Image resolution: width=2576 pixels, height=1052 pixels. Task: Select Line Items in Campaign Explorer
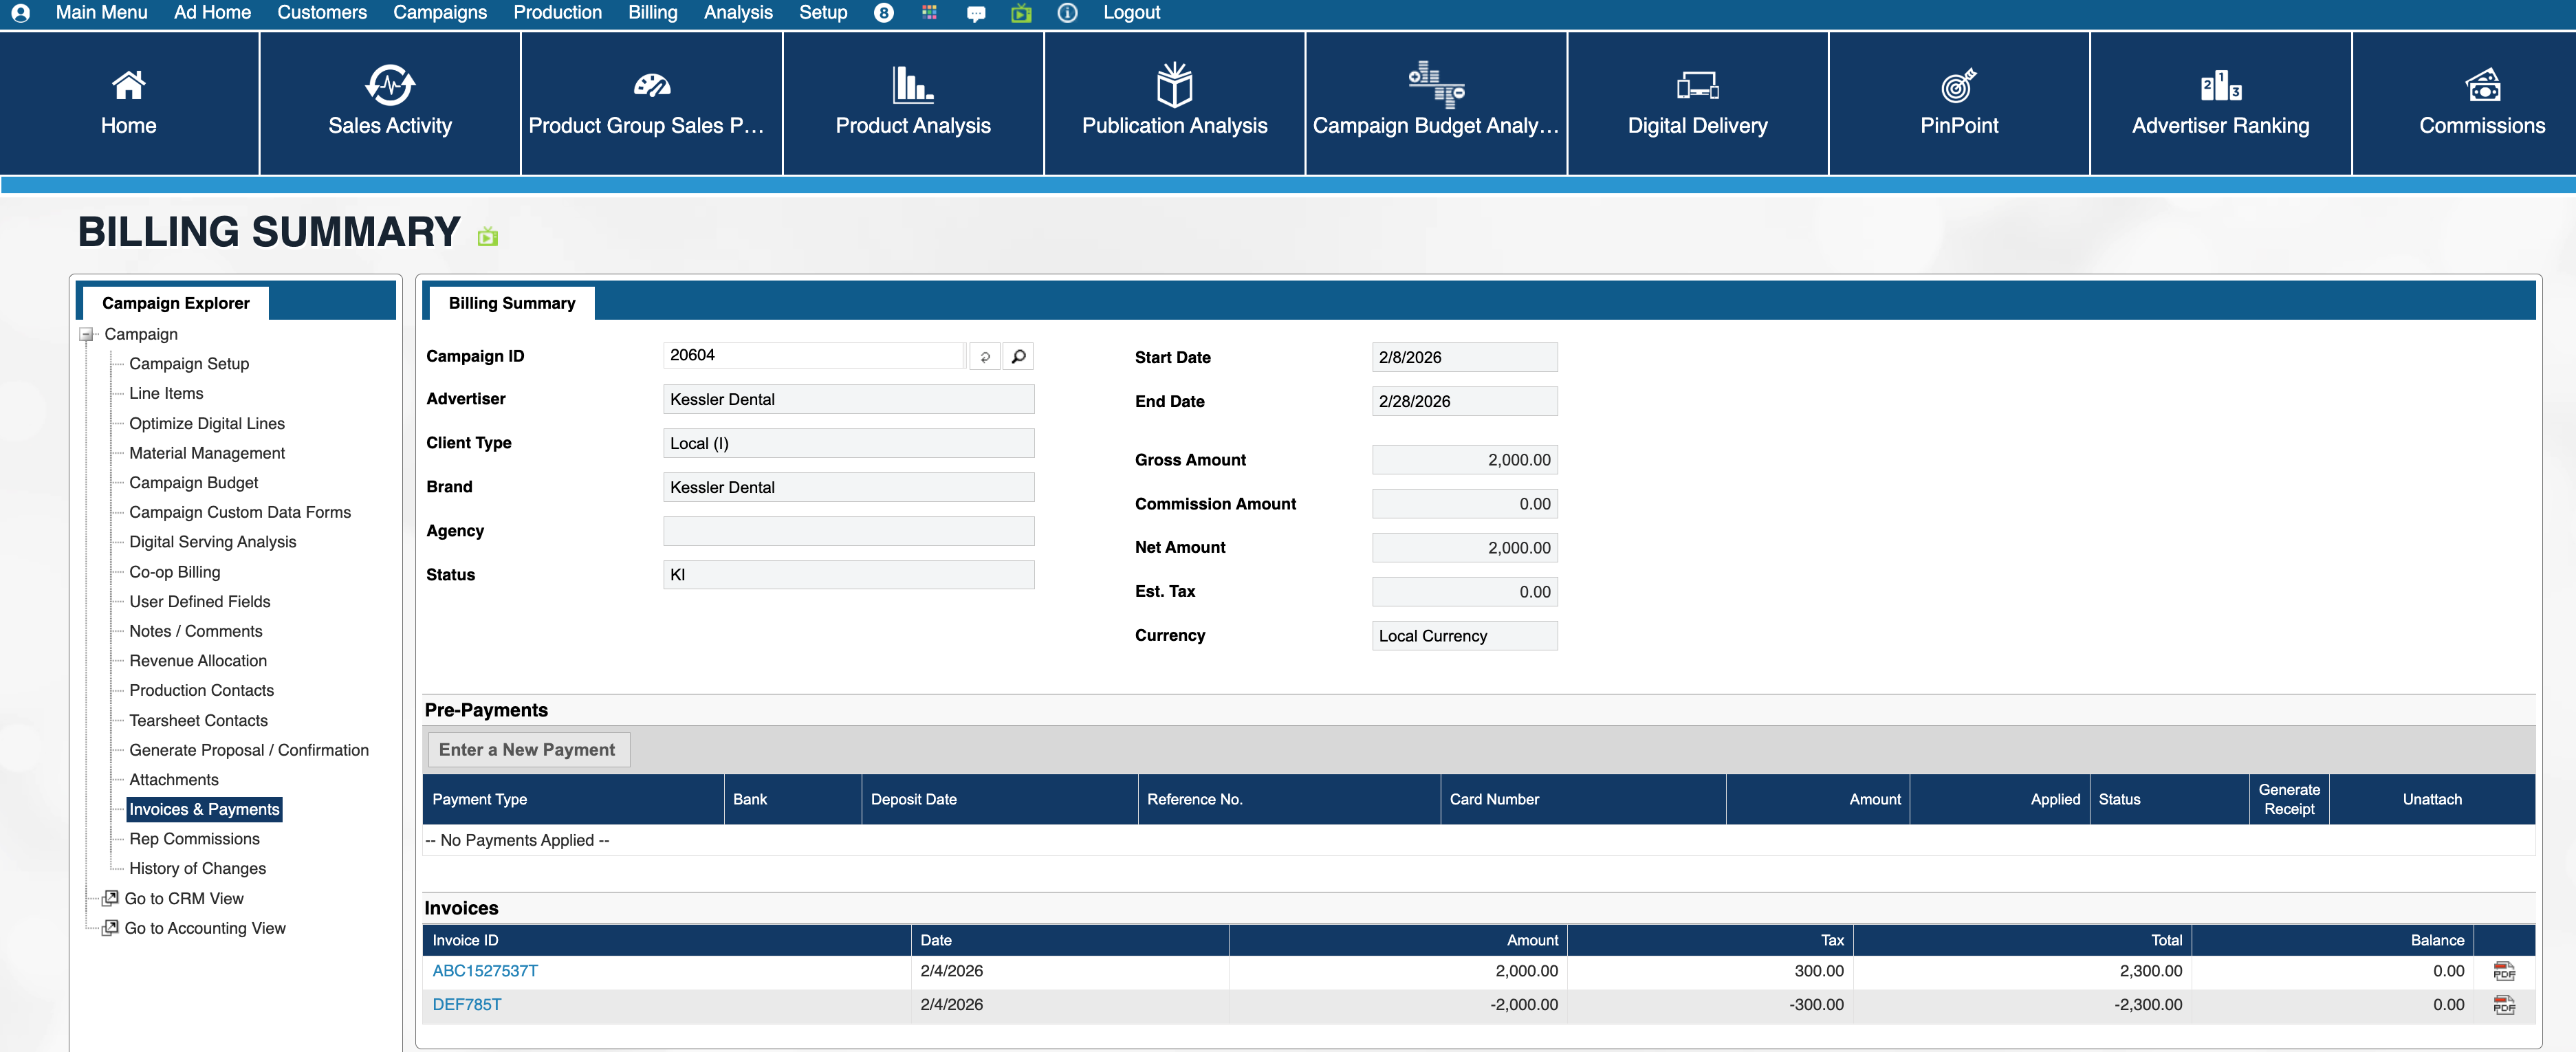tap(166, 393)
